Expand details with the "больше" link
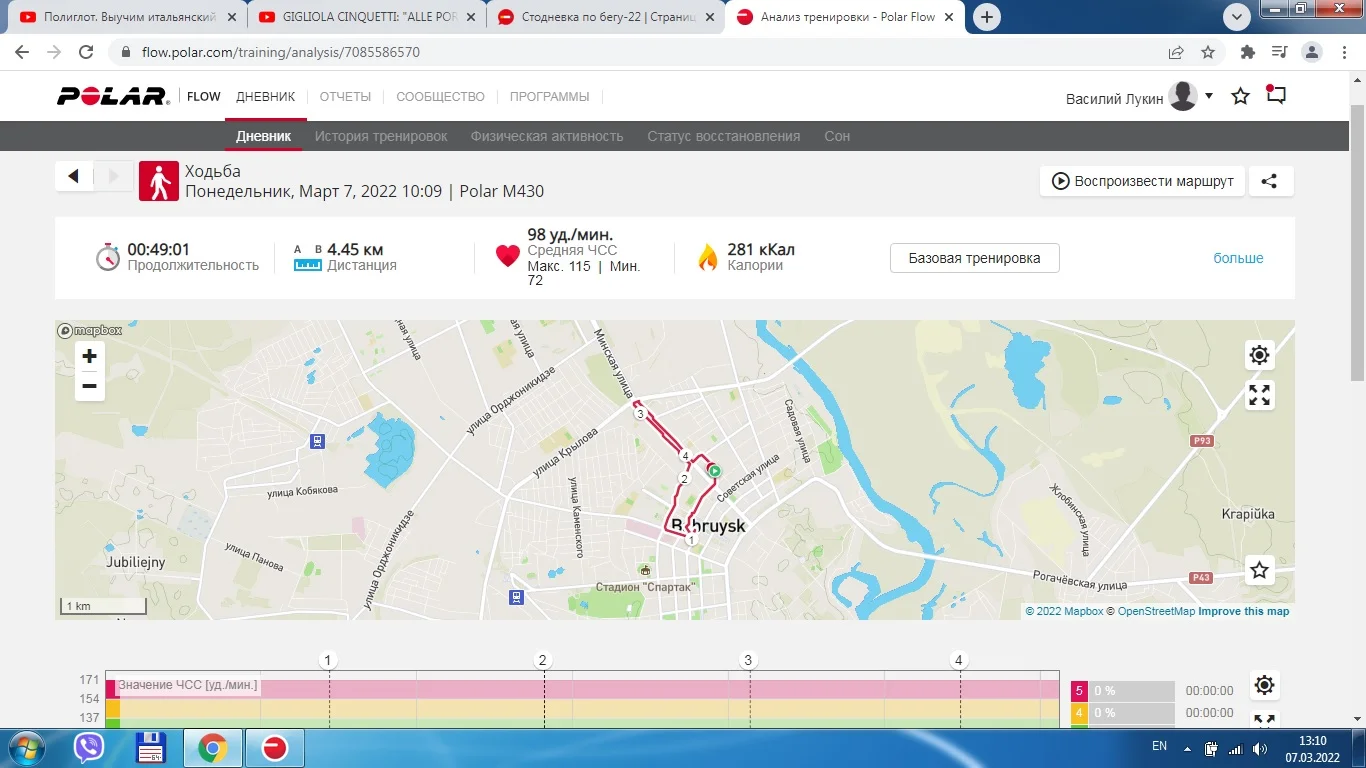The height and width of the screenshot is (768, 1366). [x=1238, y=258]
